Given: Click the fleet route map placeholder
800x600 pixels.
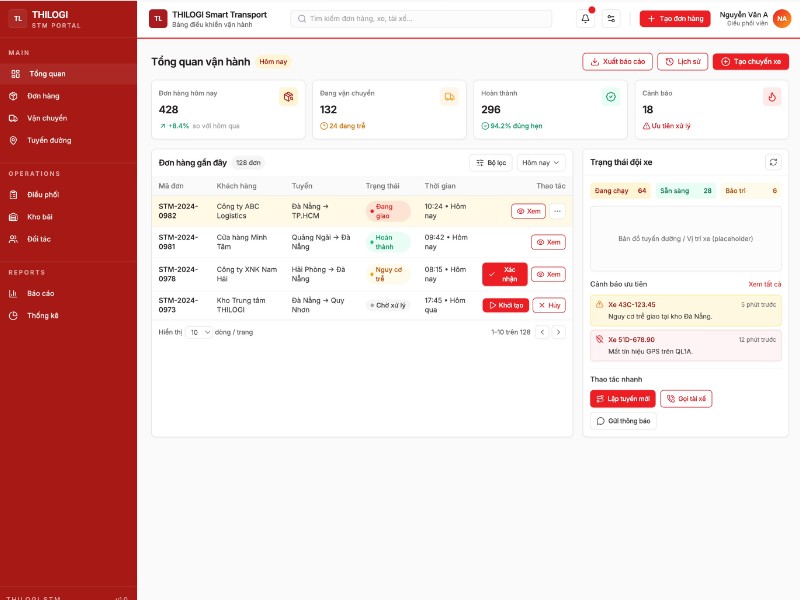Looking at the screenshot, I should (x=685, y=238).
